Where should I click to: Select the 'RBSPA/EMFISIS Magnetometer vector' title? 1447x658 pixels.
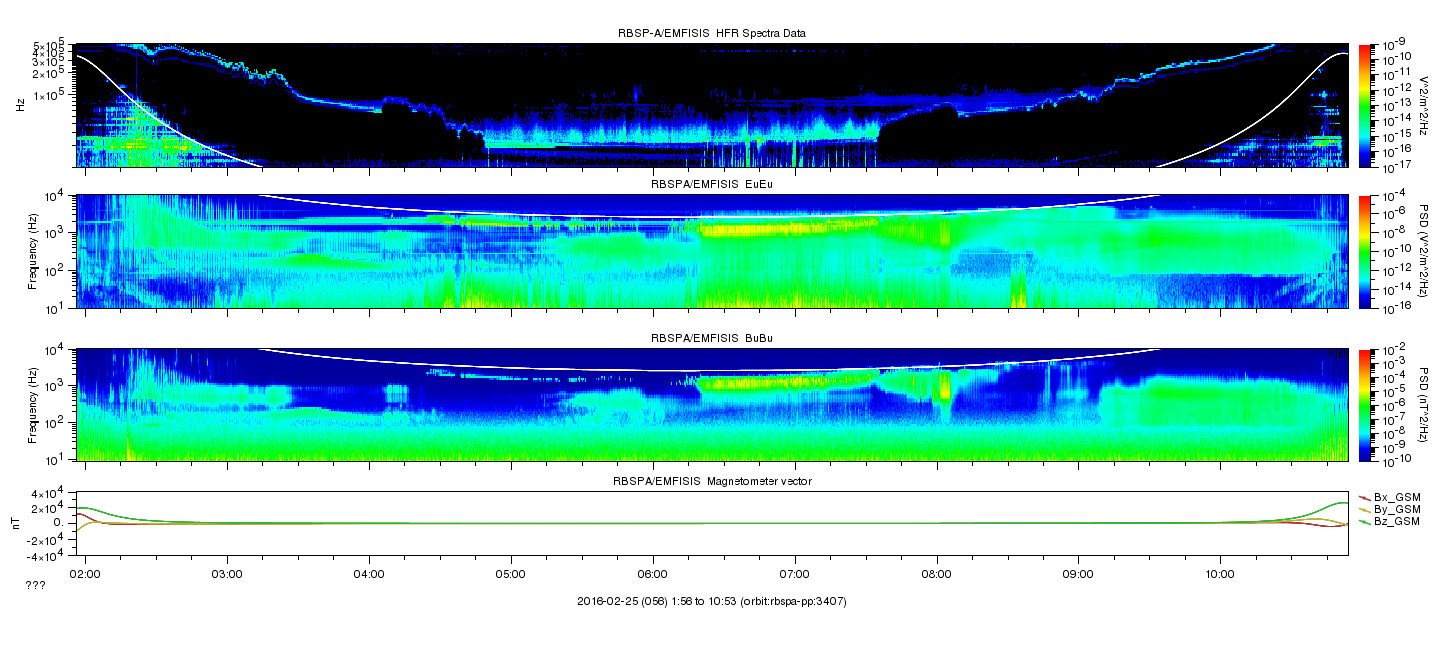coord(711,482)
